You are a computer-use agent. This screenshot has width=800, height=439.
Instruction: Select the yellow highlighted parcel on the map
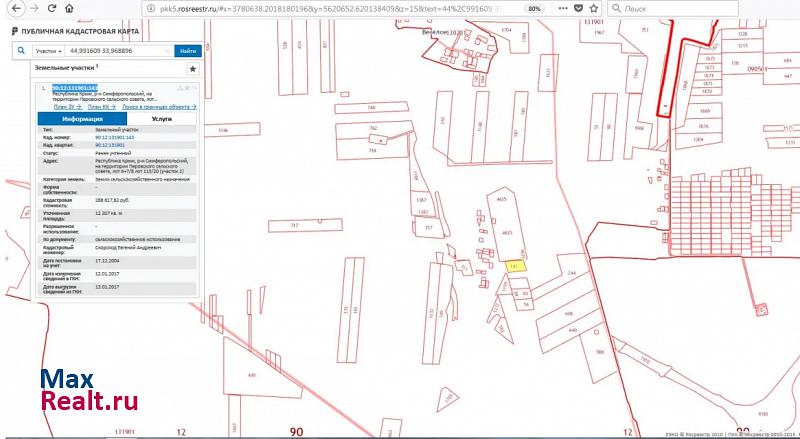click(x=515, y=267)
